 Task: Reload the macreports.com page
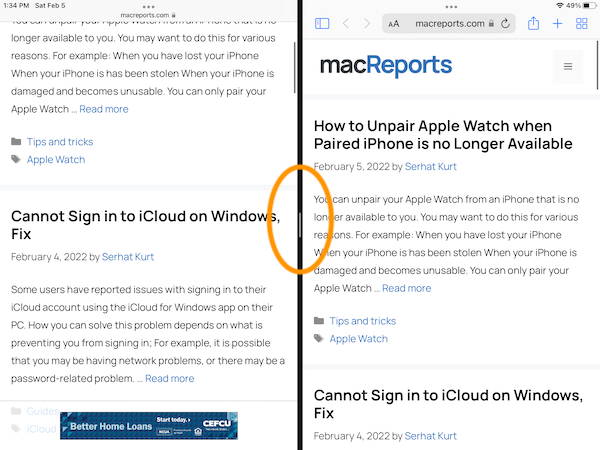(x=505, y=24)
